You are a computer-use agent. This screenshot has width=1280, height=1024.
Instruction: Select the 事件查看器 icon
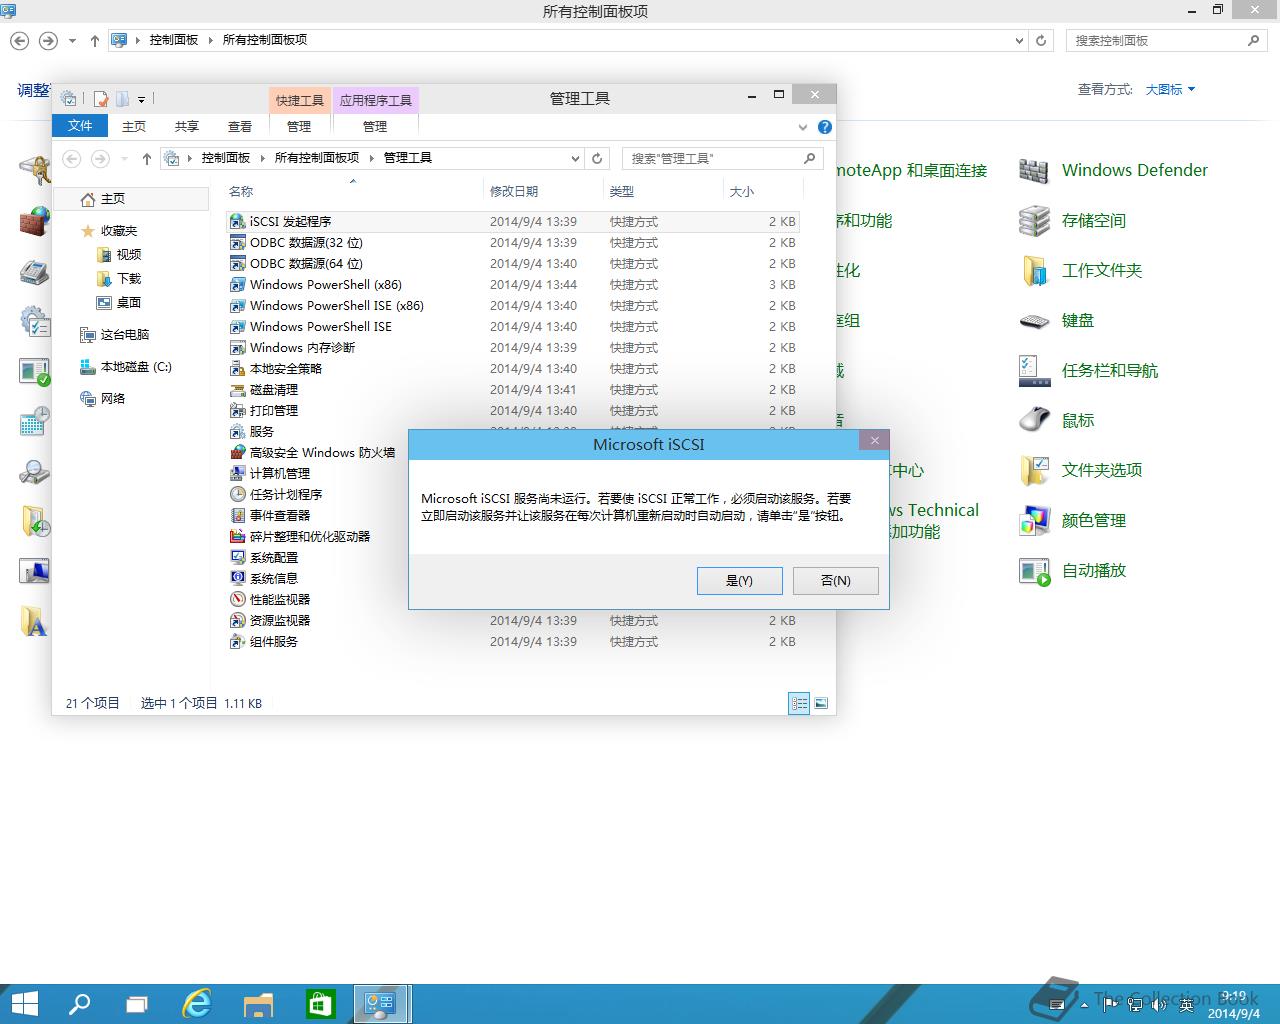coord(238,515)
